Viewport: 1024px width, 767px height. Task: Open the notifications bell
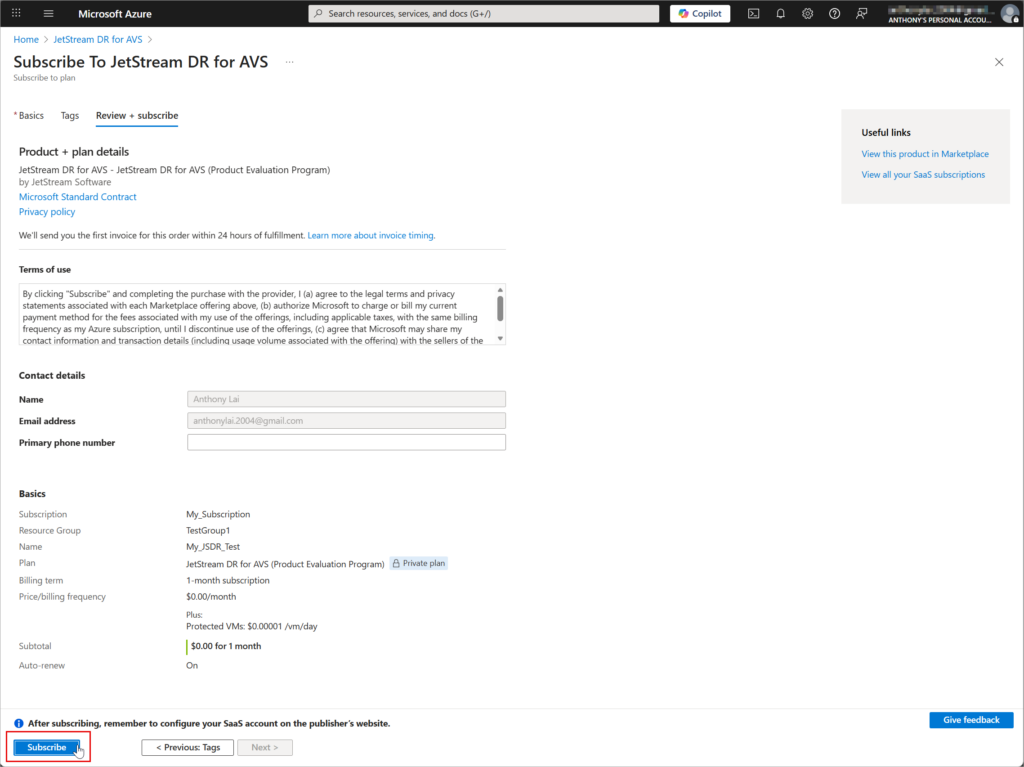[780, 14]
